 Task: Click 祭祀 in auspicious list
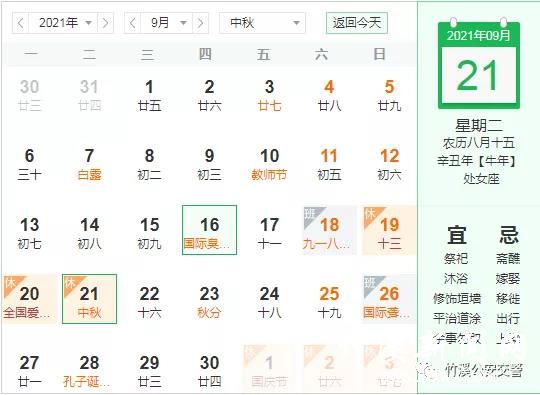click(456, 258)
